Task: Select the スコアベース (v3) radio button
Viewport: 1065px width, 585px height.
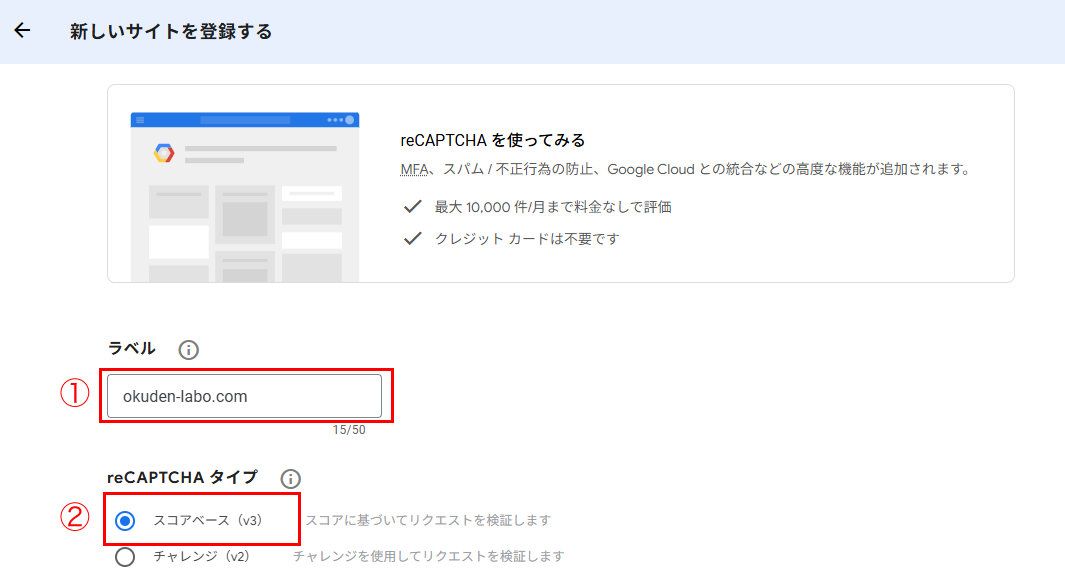Action: tap(125, 520)
